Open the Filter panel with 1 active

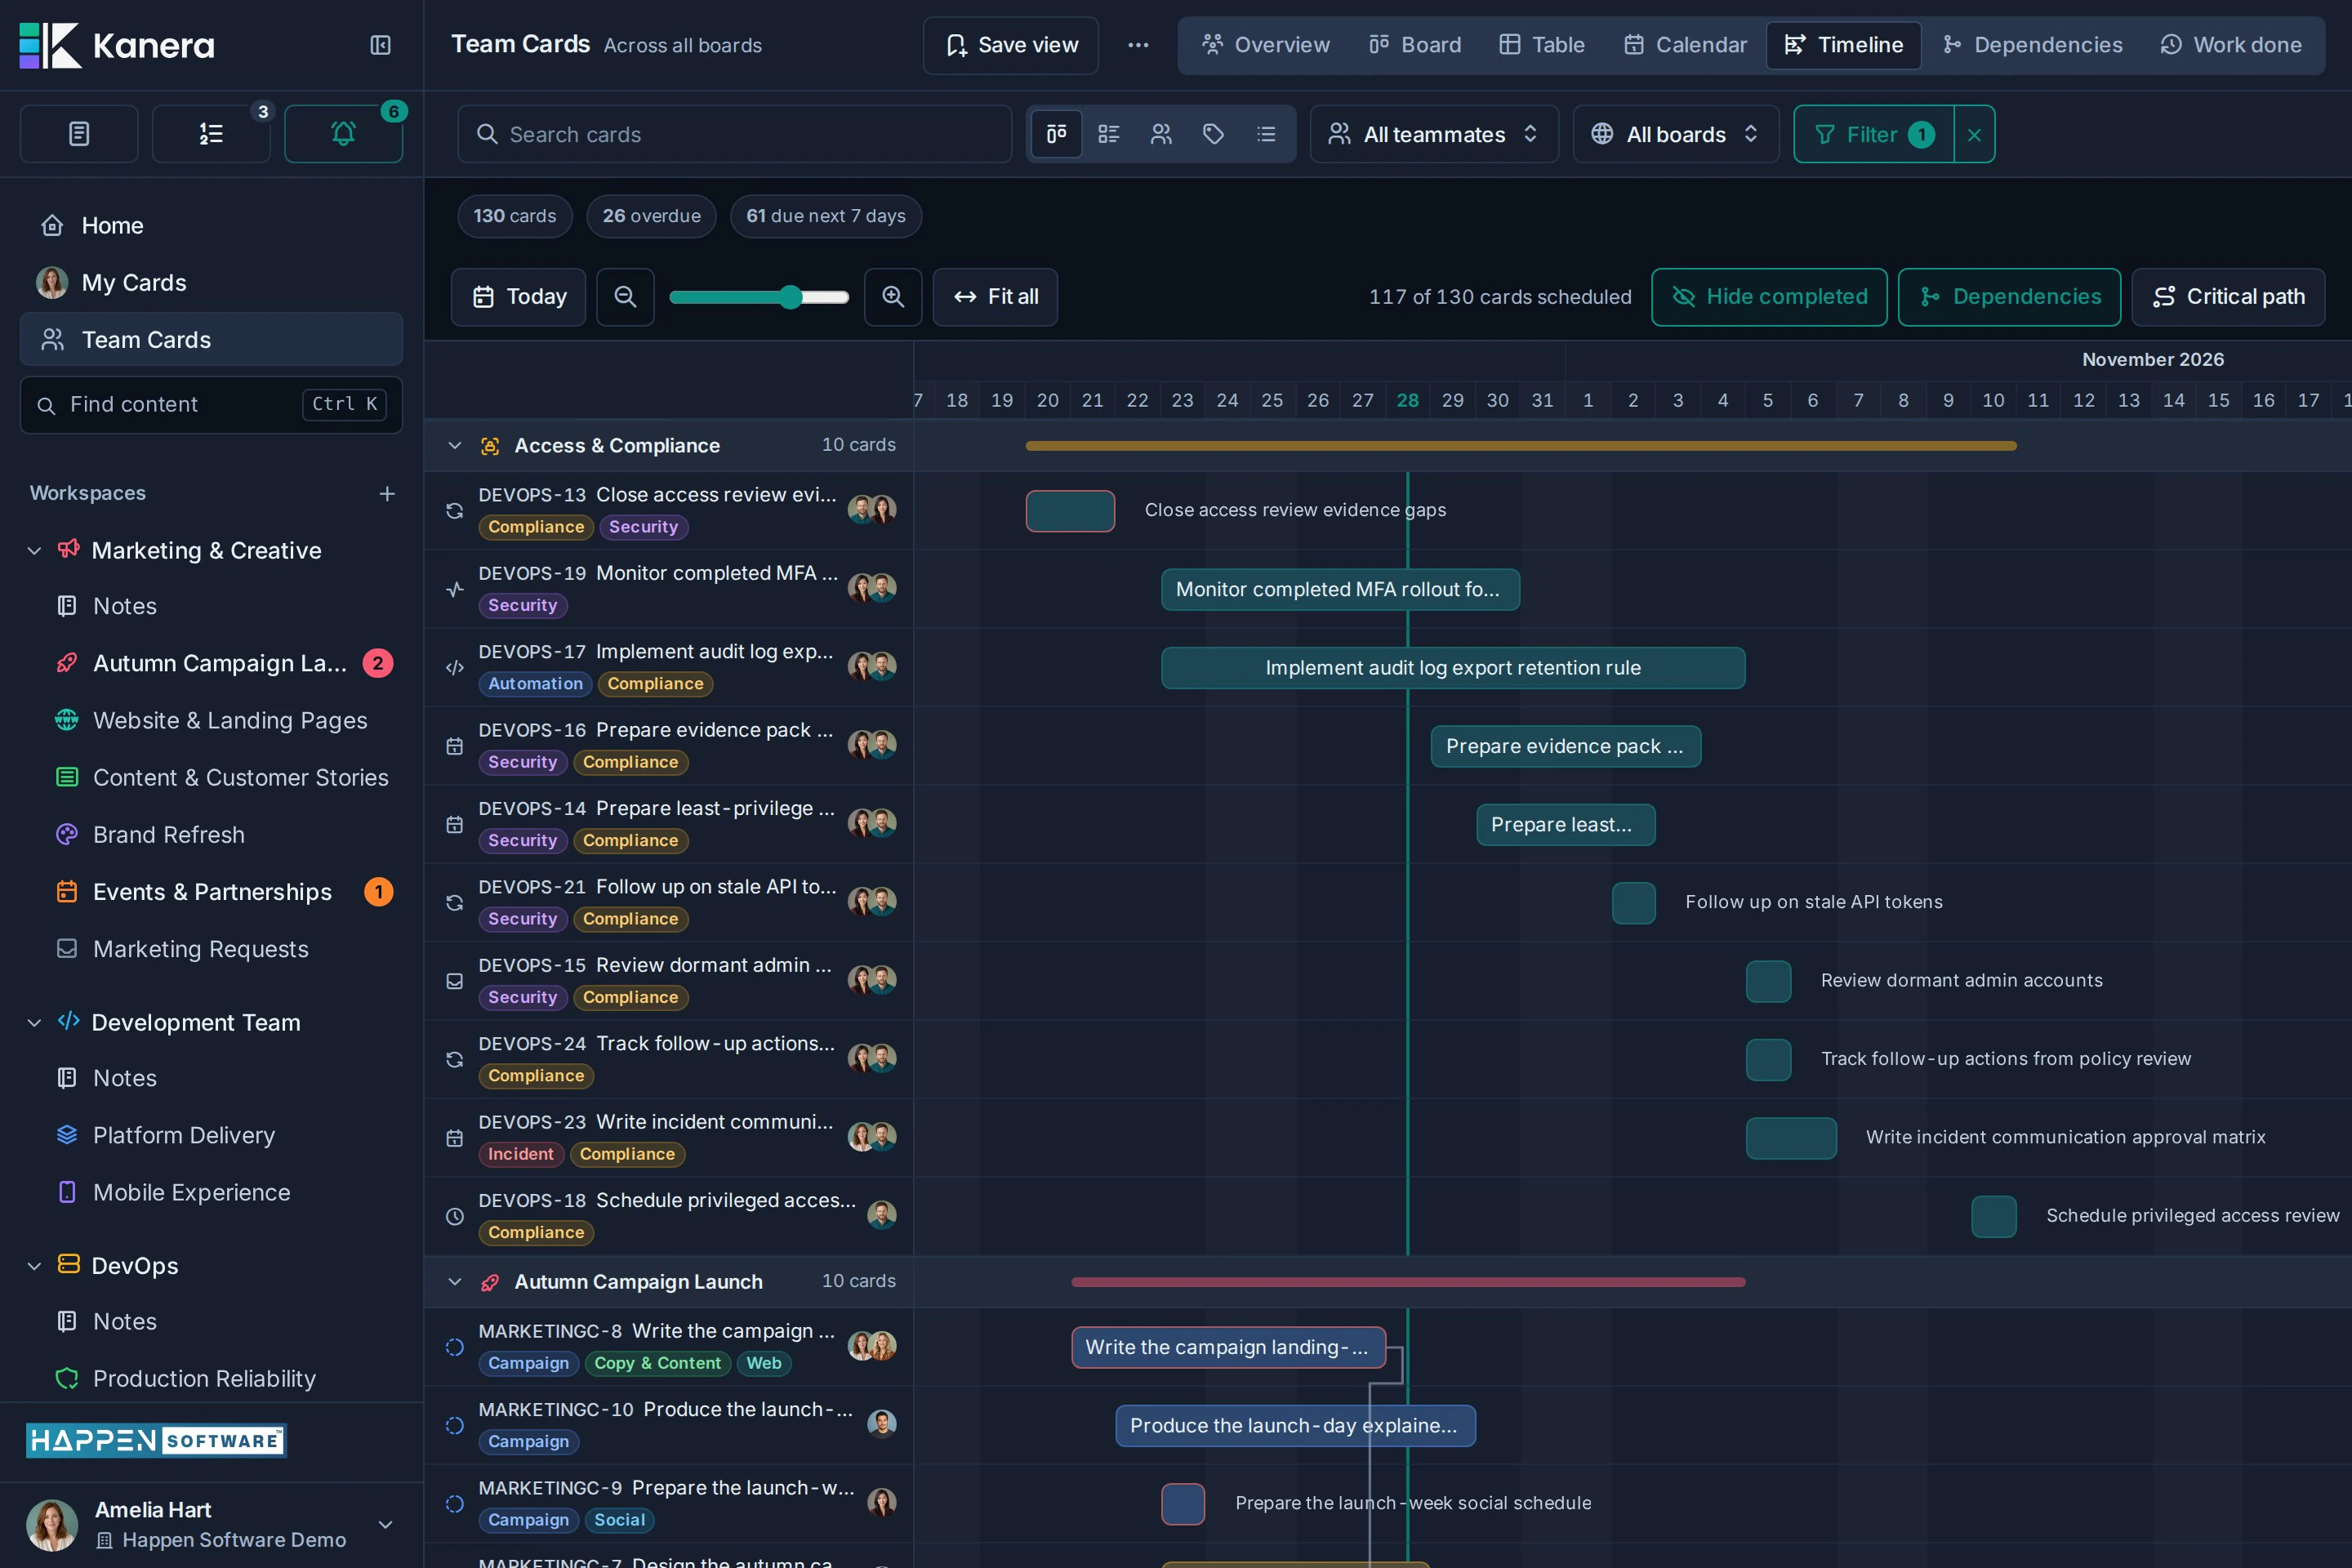click(x=1873, y=134)
